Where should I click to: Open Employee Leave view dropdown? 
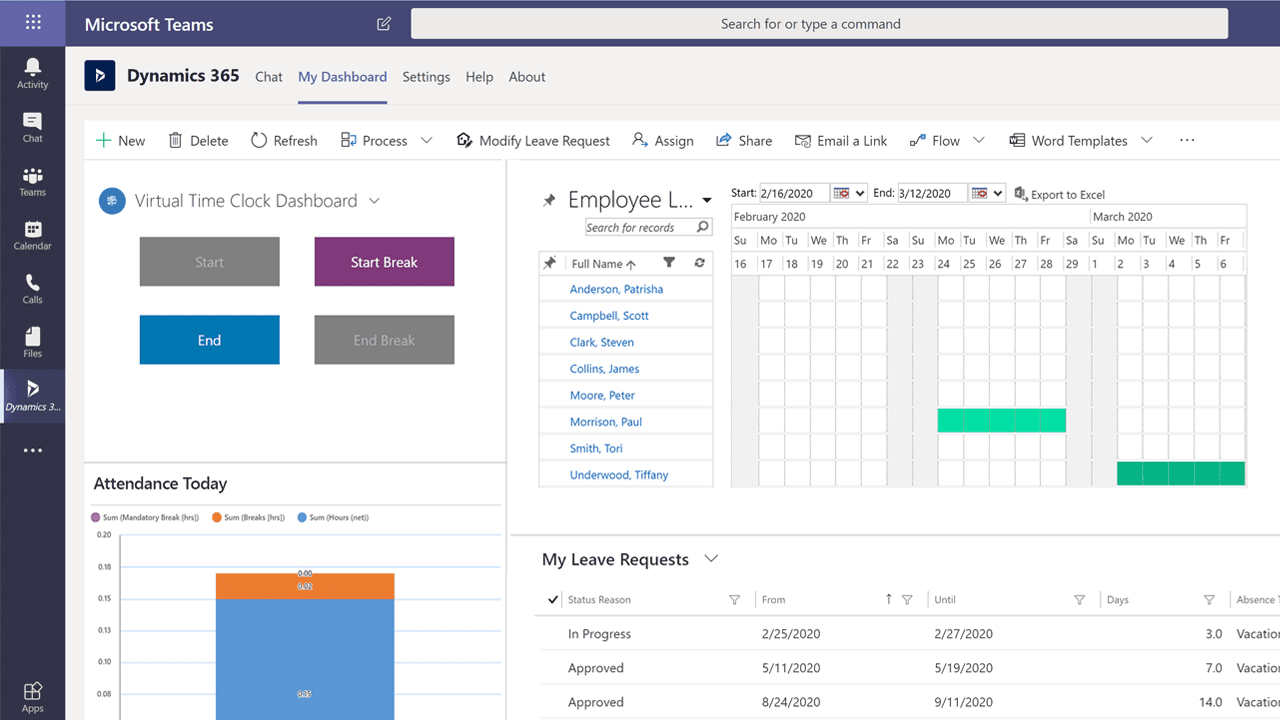click(x=707, y=201)
